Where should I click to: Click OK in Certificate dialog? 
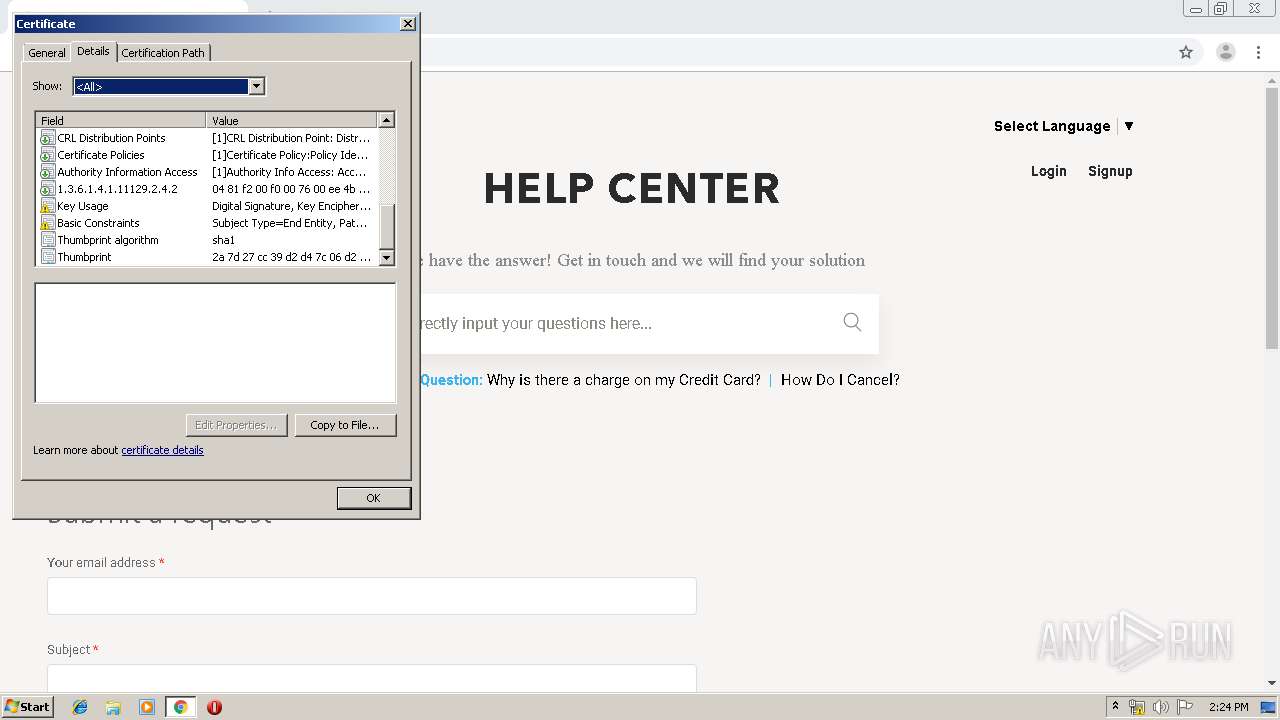(373, 498)
